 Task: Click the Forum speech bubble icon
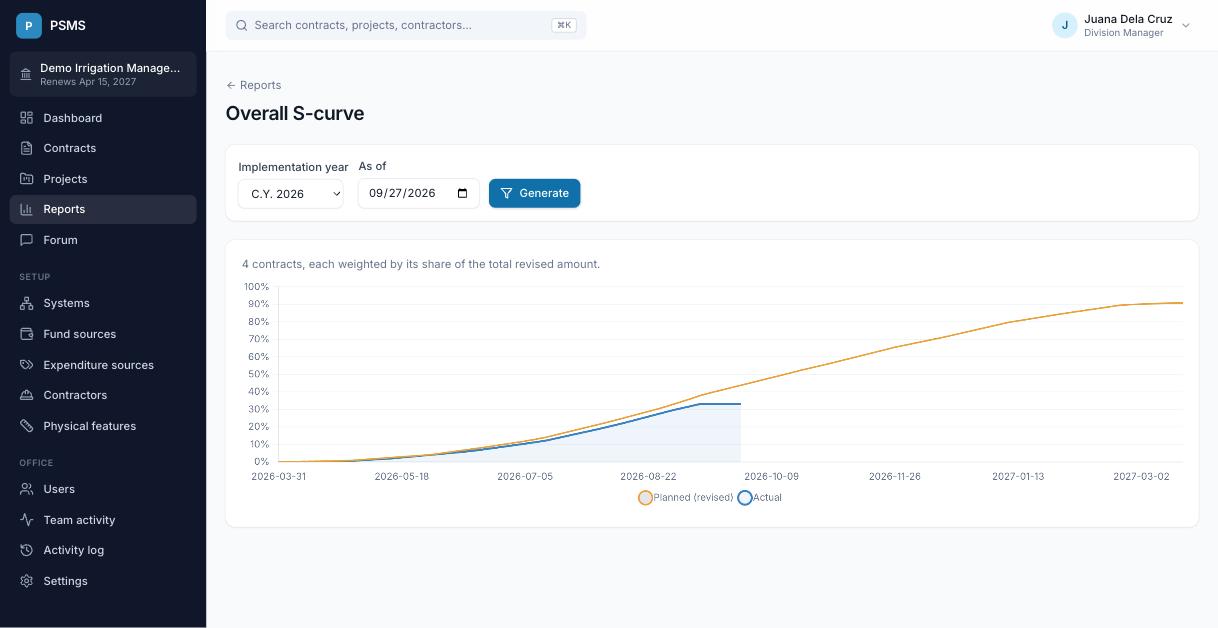point(27,240)
